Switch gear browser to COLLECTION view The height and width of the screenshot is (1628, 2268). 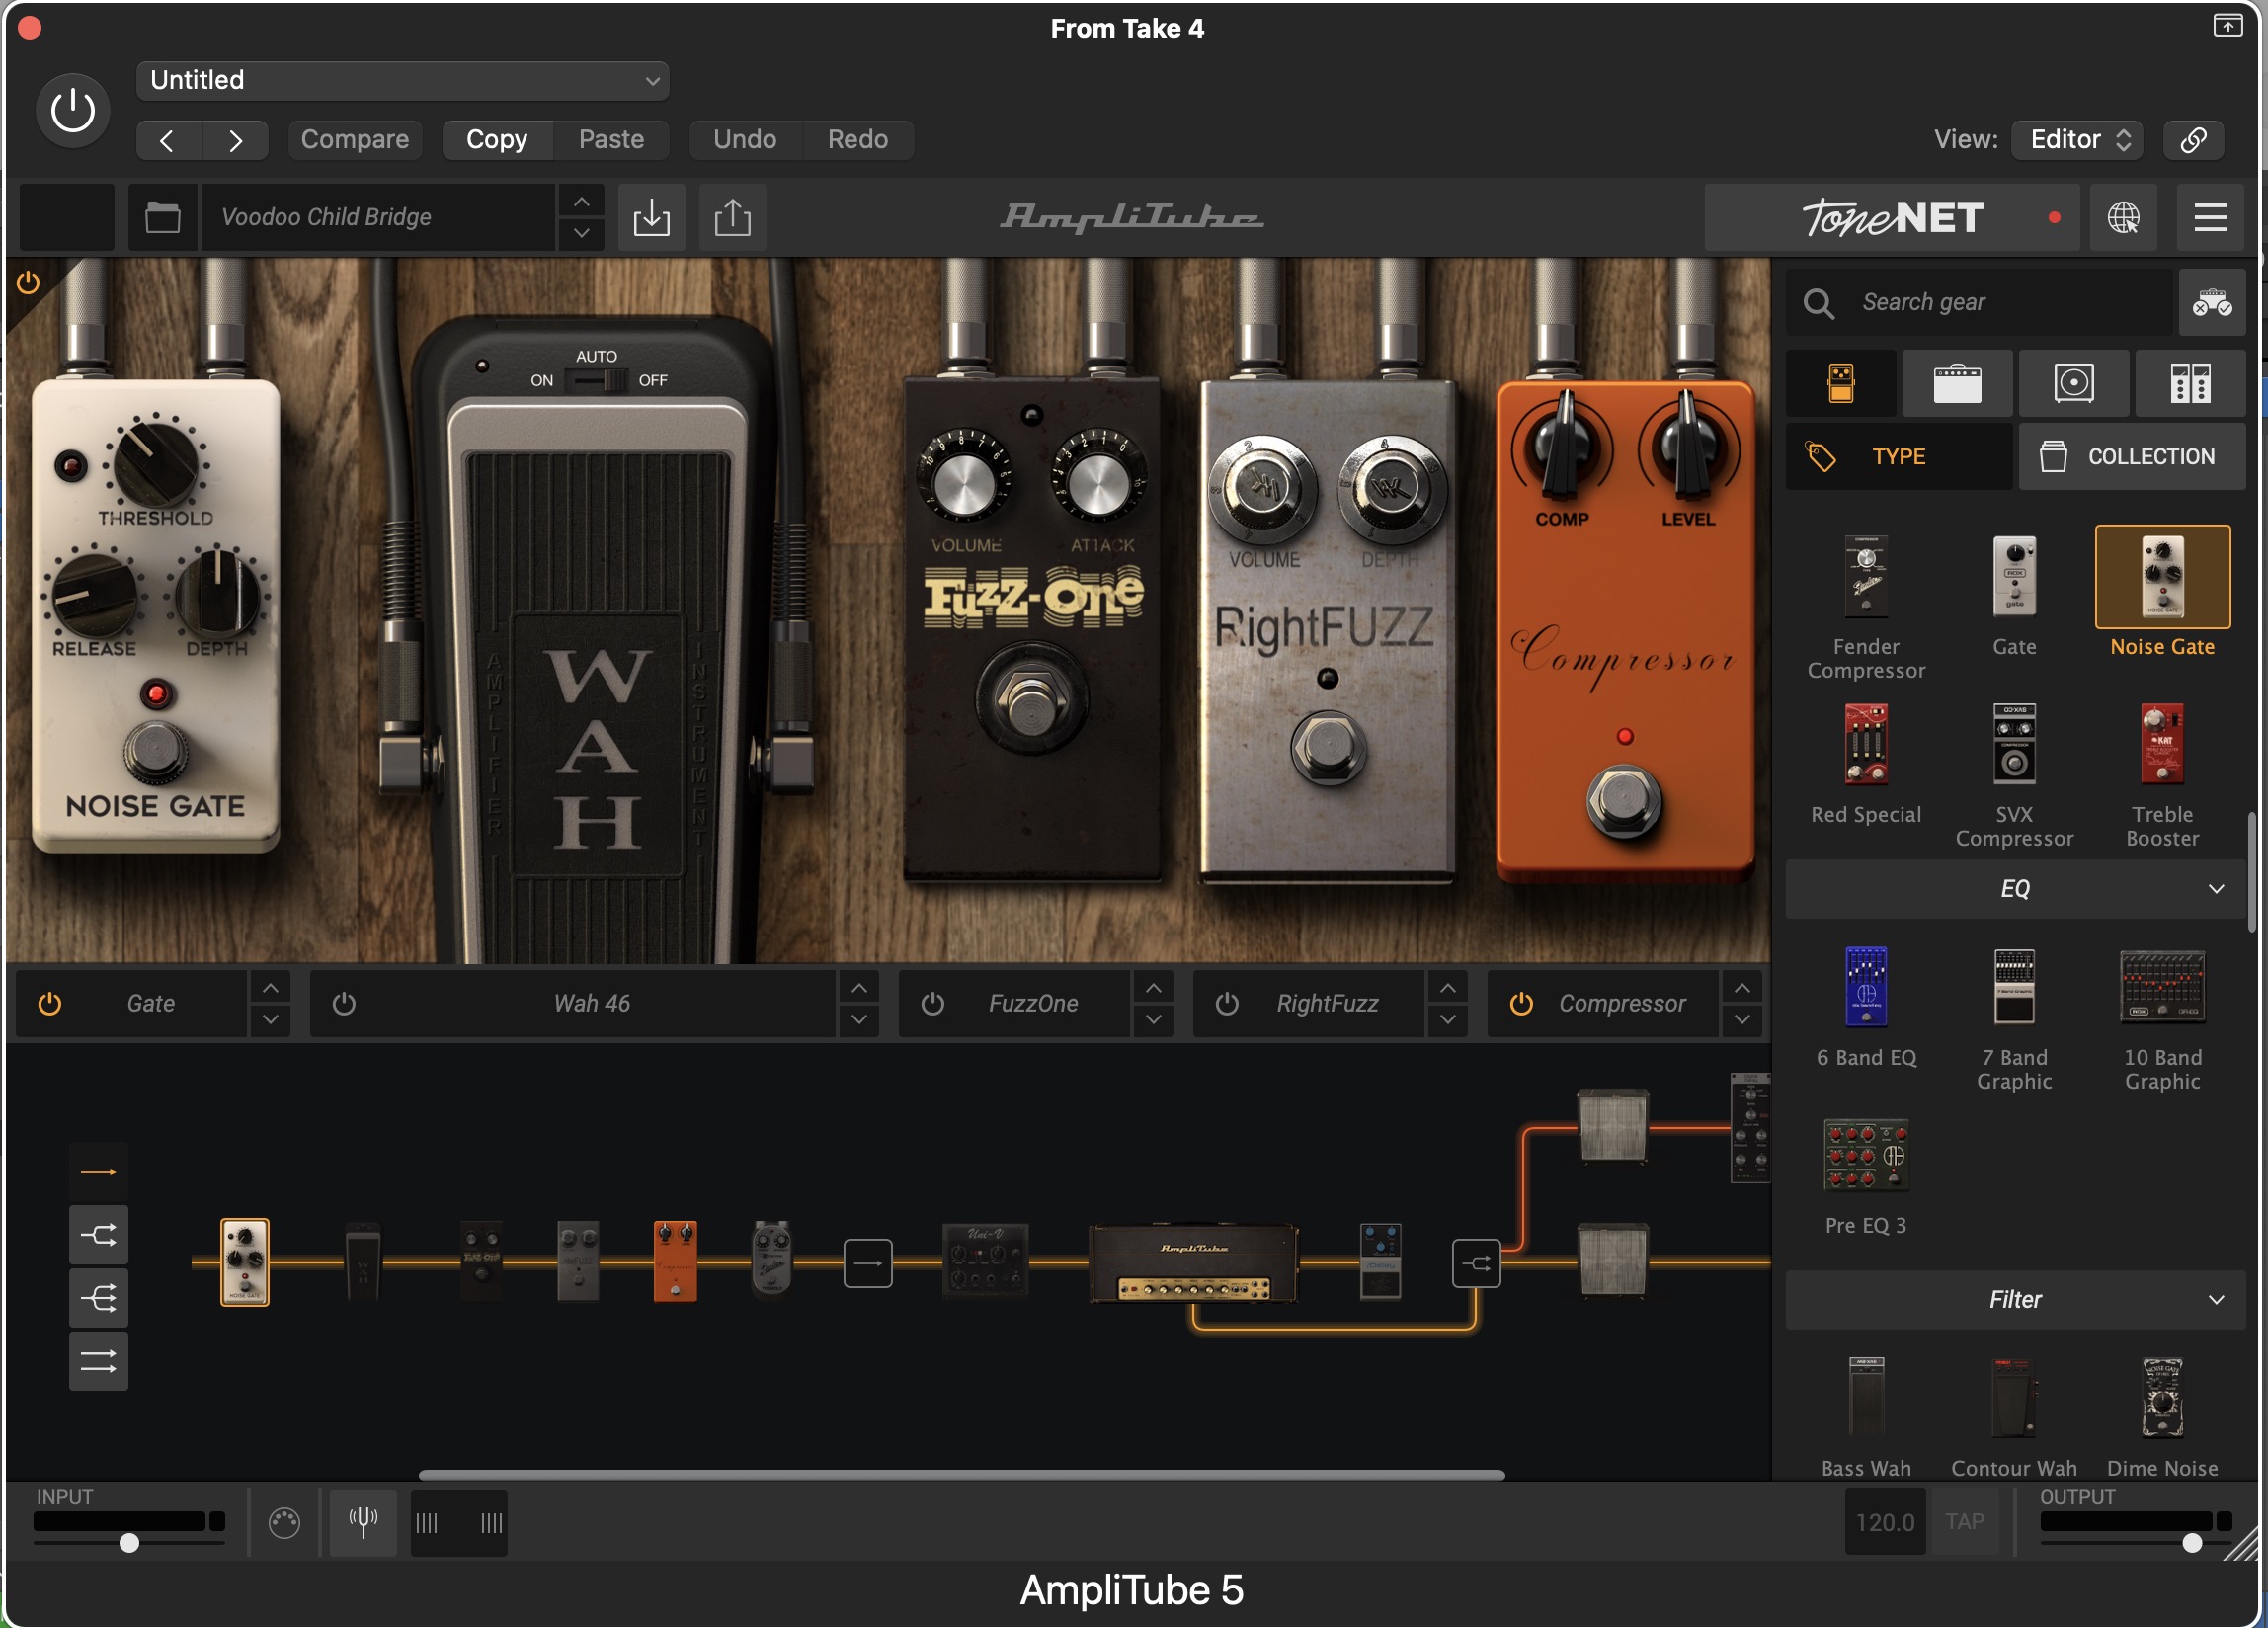click(x=2132, y=456)
